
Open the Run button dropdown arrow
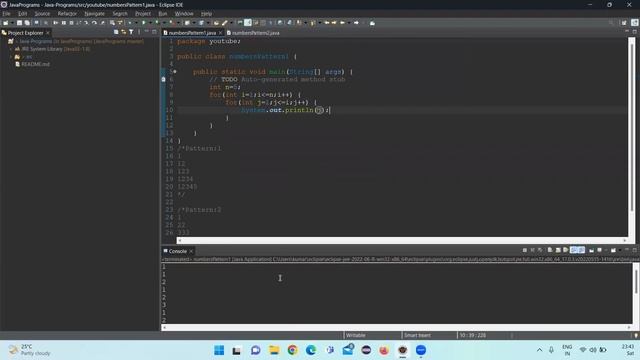point(149,23)
